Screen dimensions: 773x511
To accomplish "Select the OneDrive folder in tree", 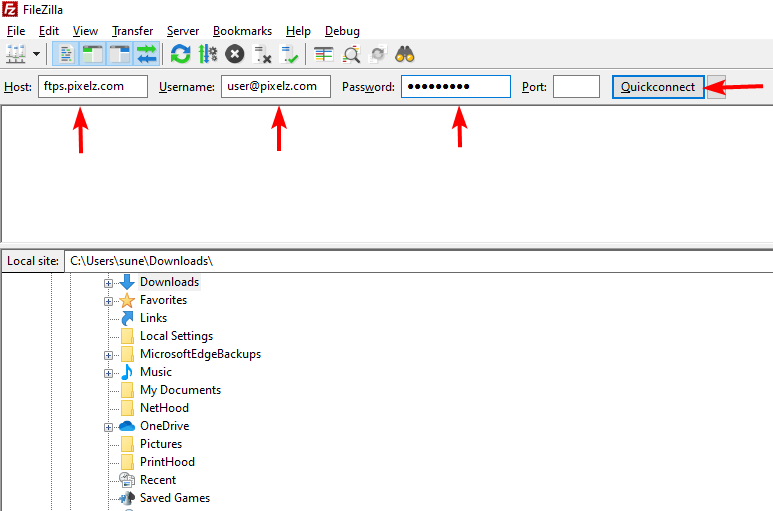I will [x=164, y=426].
